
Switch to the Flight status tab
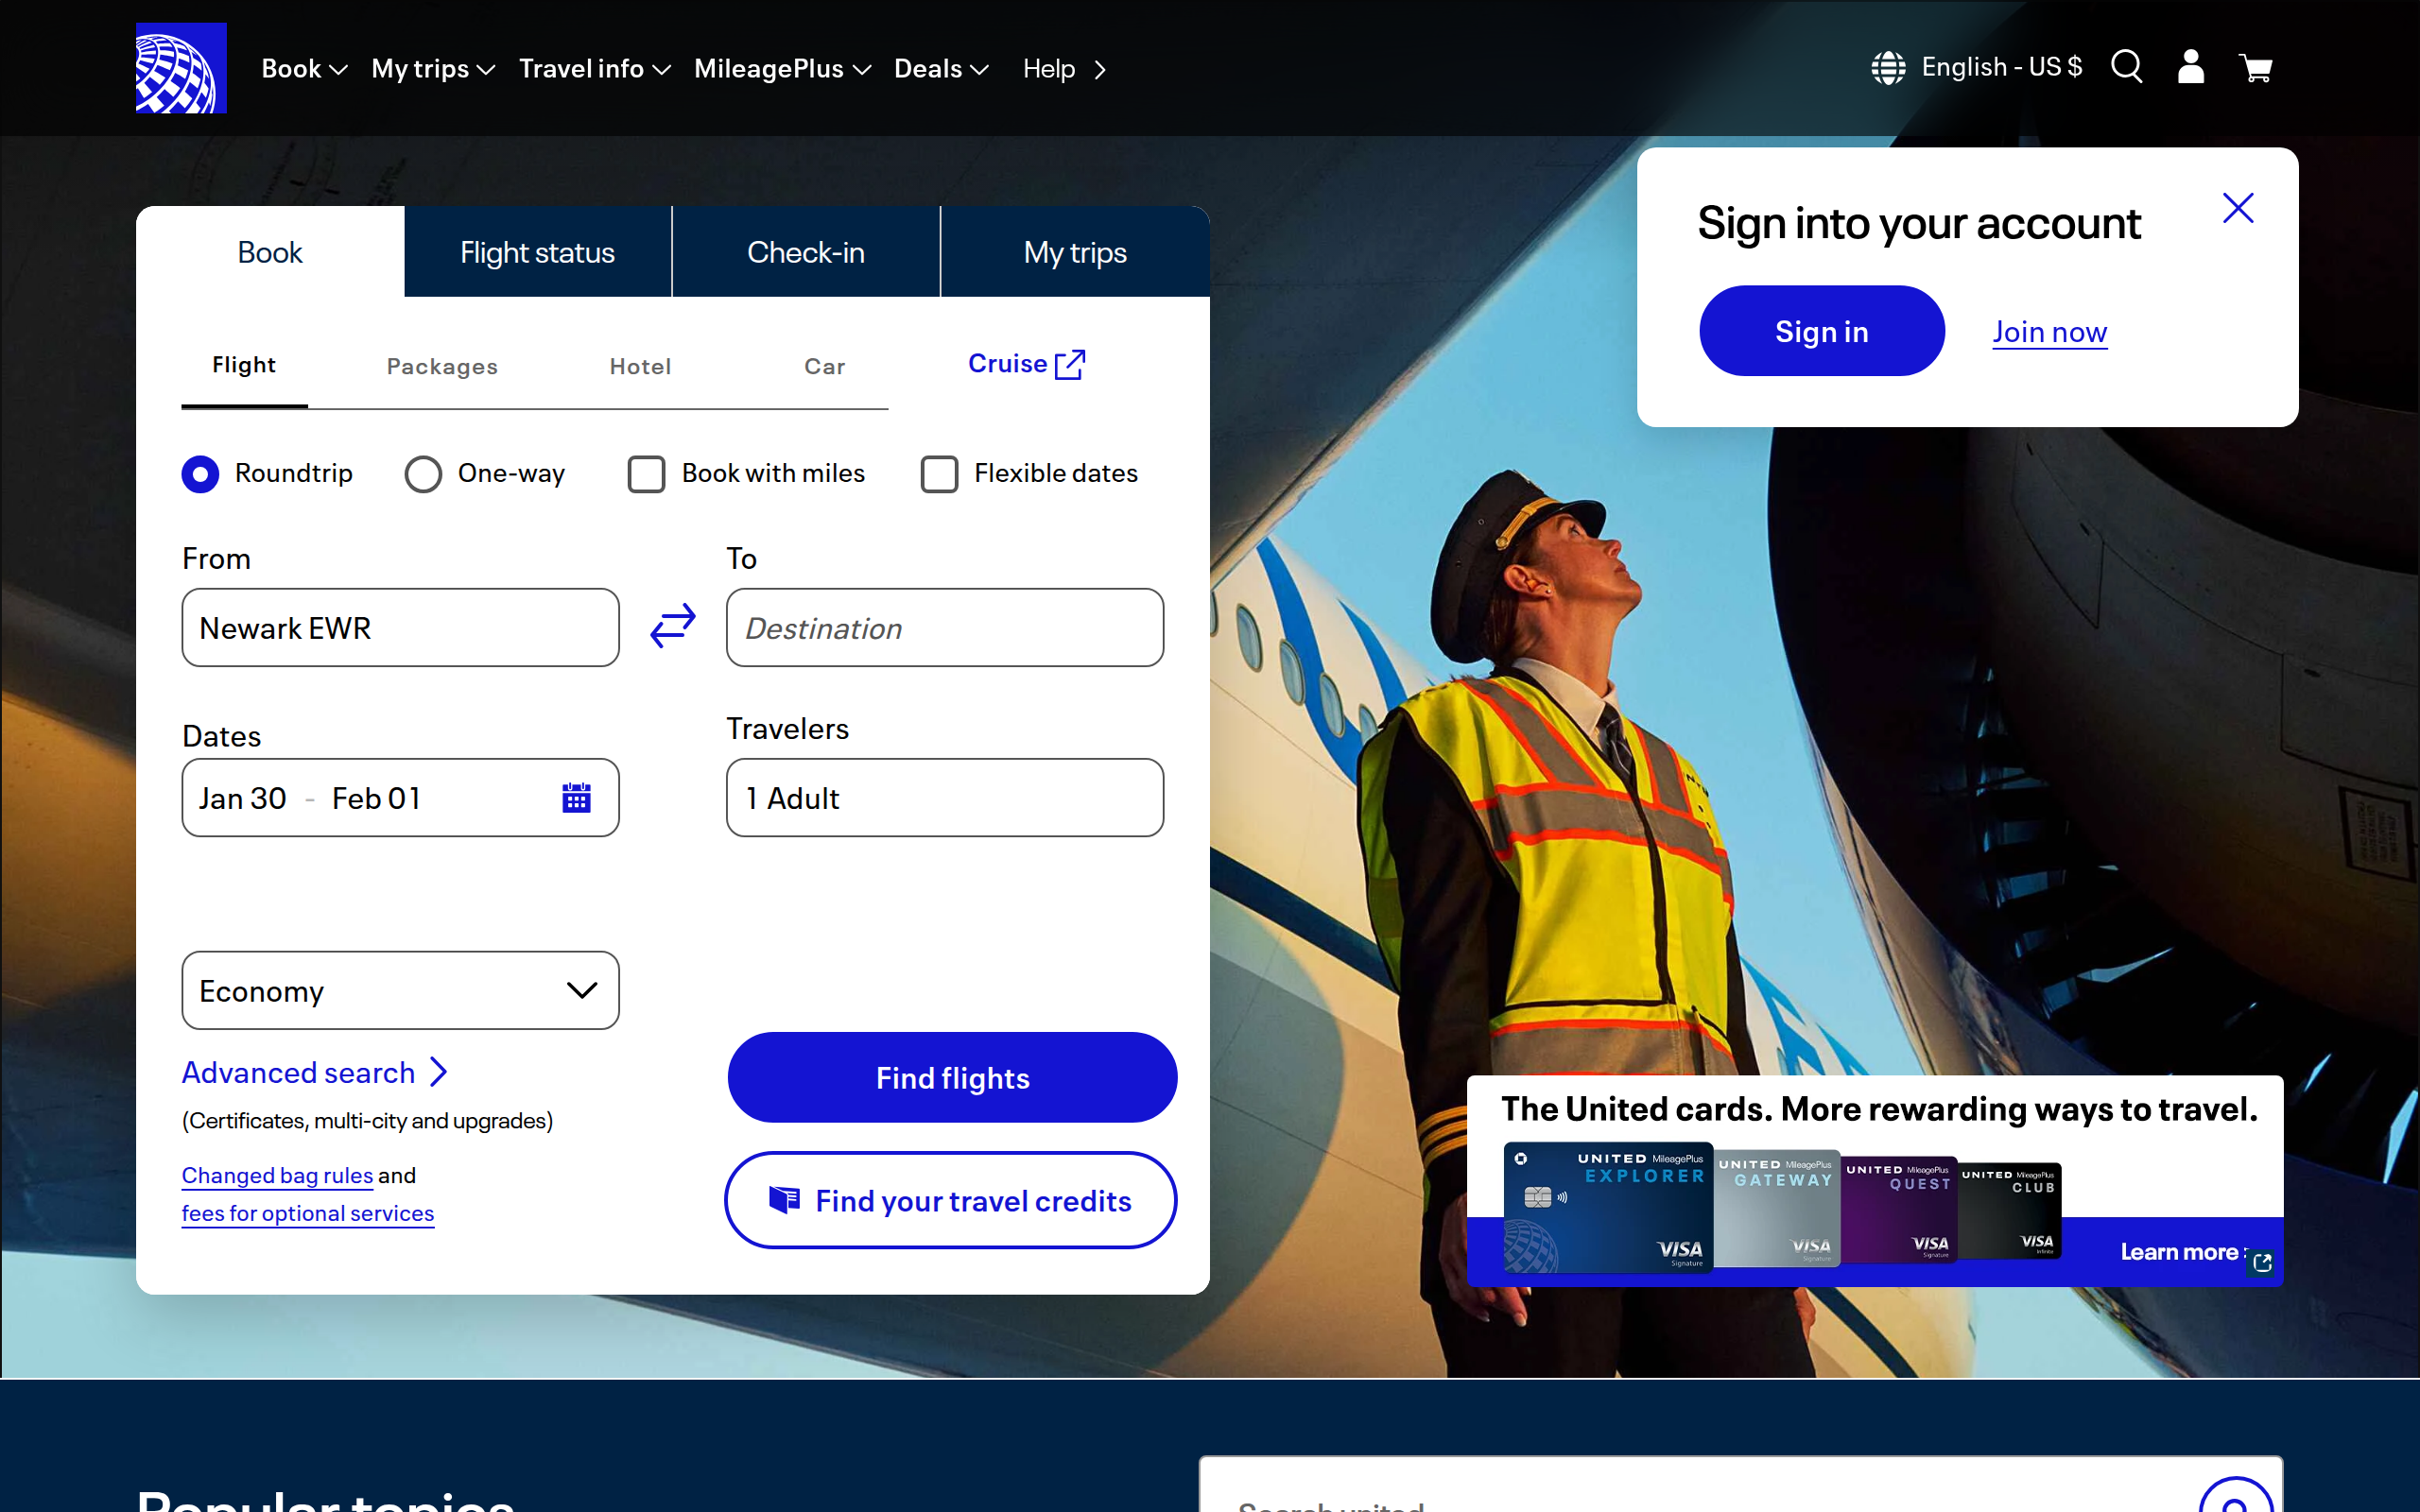(537, 252)
